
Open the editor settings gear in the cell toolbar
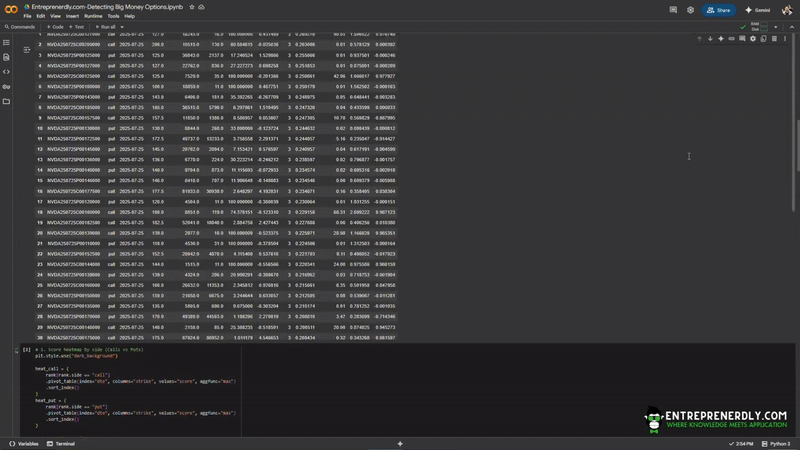753,39
